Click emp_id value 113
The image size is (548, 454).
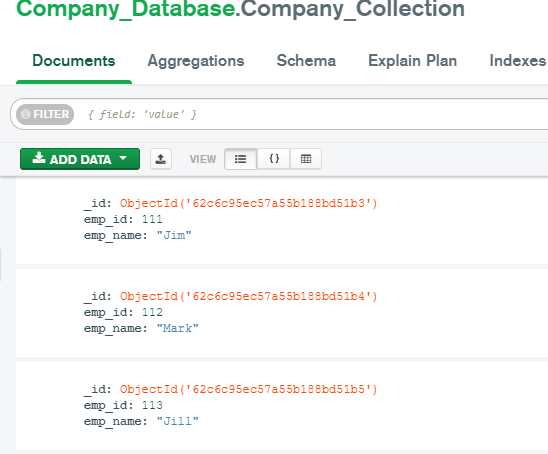coord(152,405)
